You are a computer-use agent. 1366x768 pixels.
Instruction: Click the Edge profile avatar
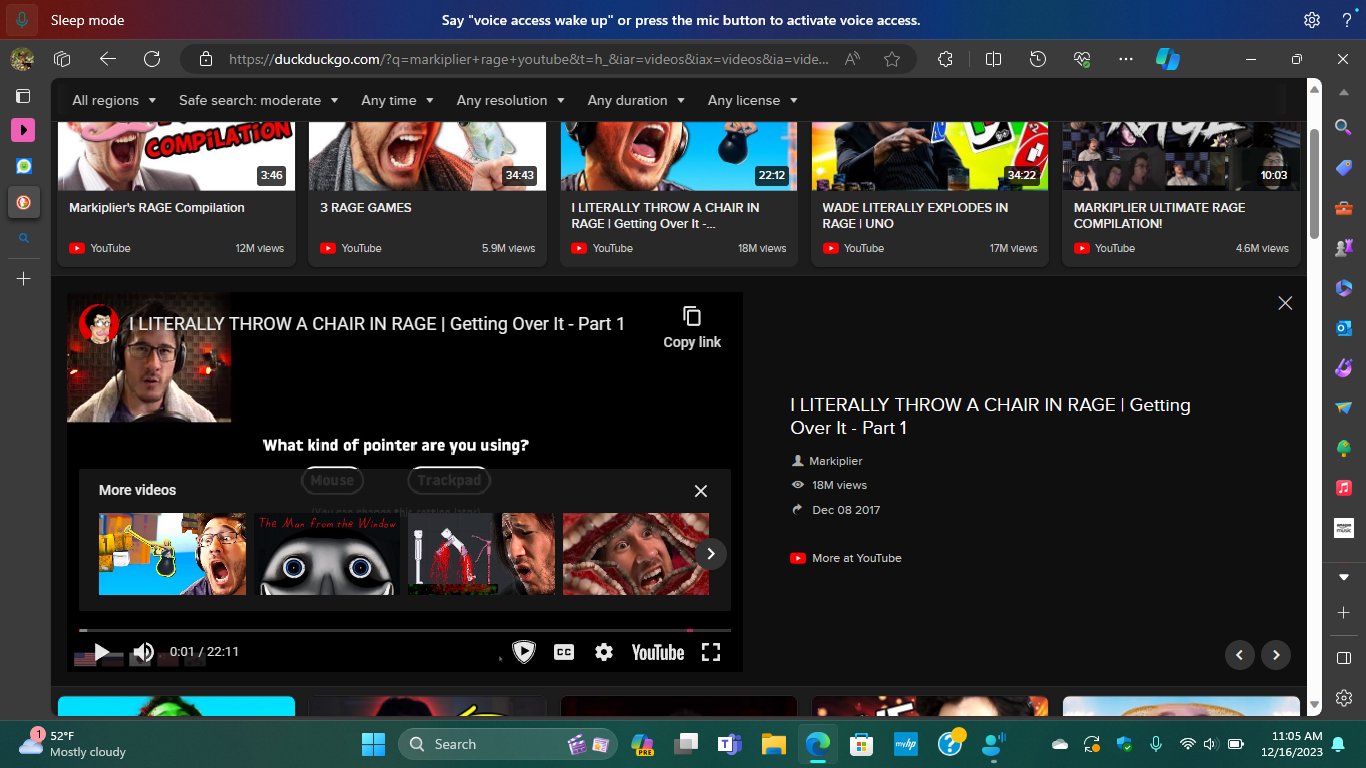point(22,59)
